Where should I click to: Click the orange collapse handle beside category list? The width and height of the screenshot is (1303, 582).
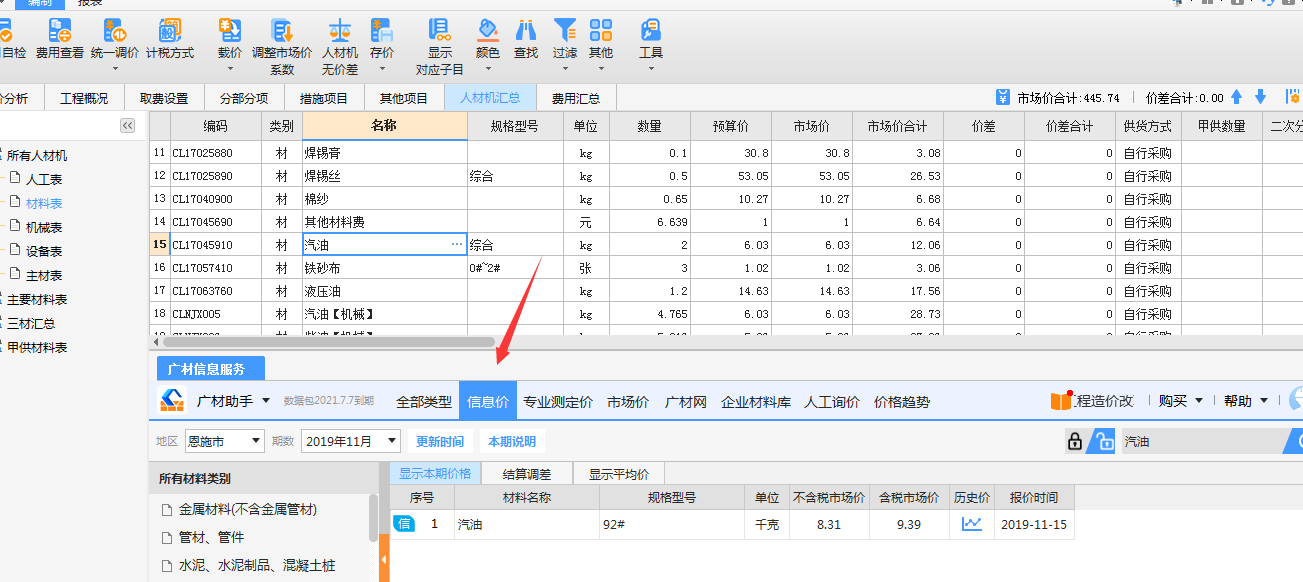coord(384,560)
